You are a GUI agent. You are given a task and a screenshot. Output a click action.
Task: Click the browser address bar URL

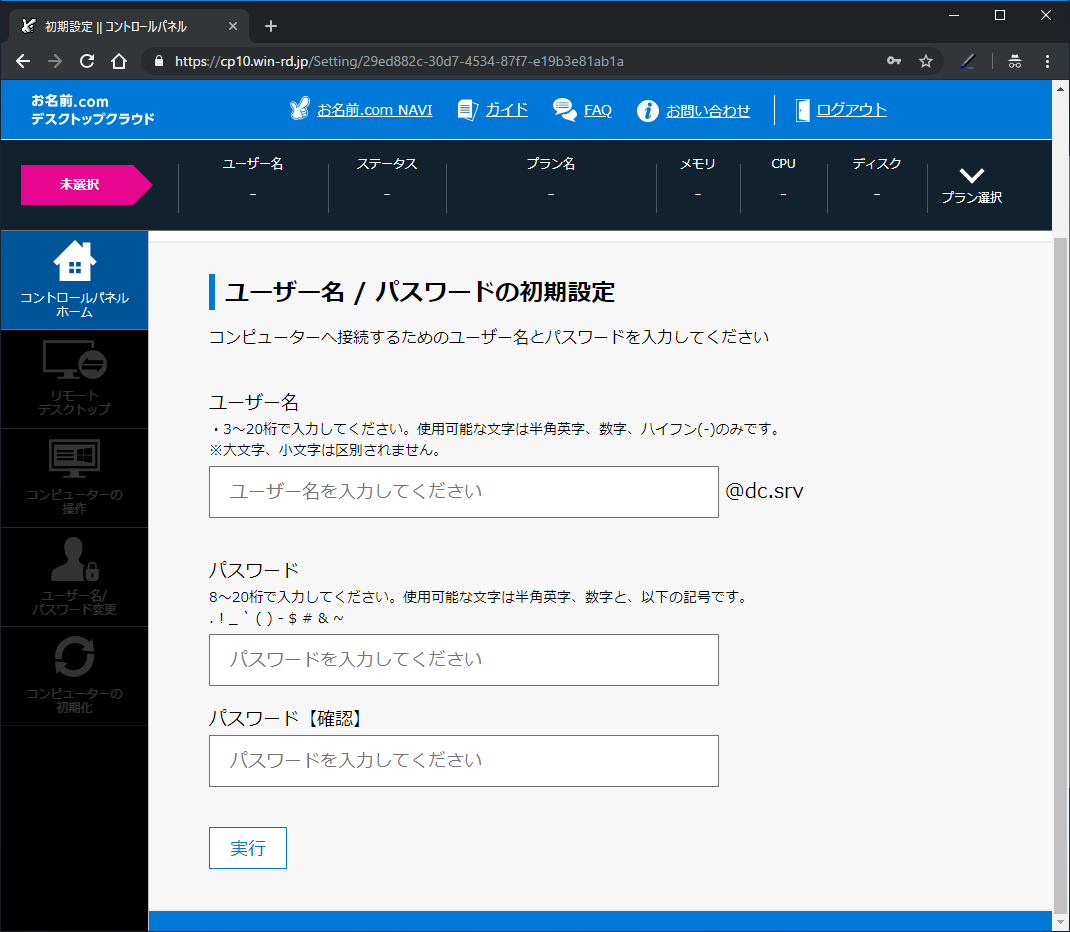point(399,61)
